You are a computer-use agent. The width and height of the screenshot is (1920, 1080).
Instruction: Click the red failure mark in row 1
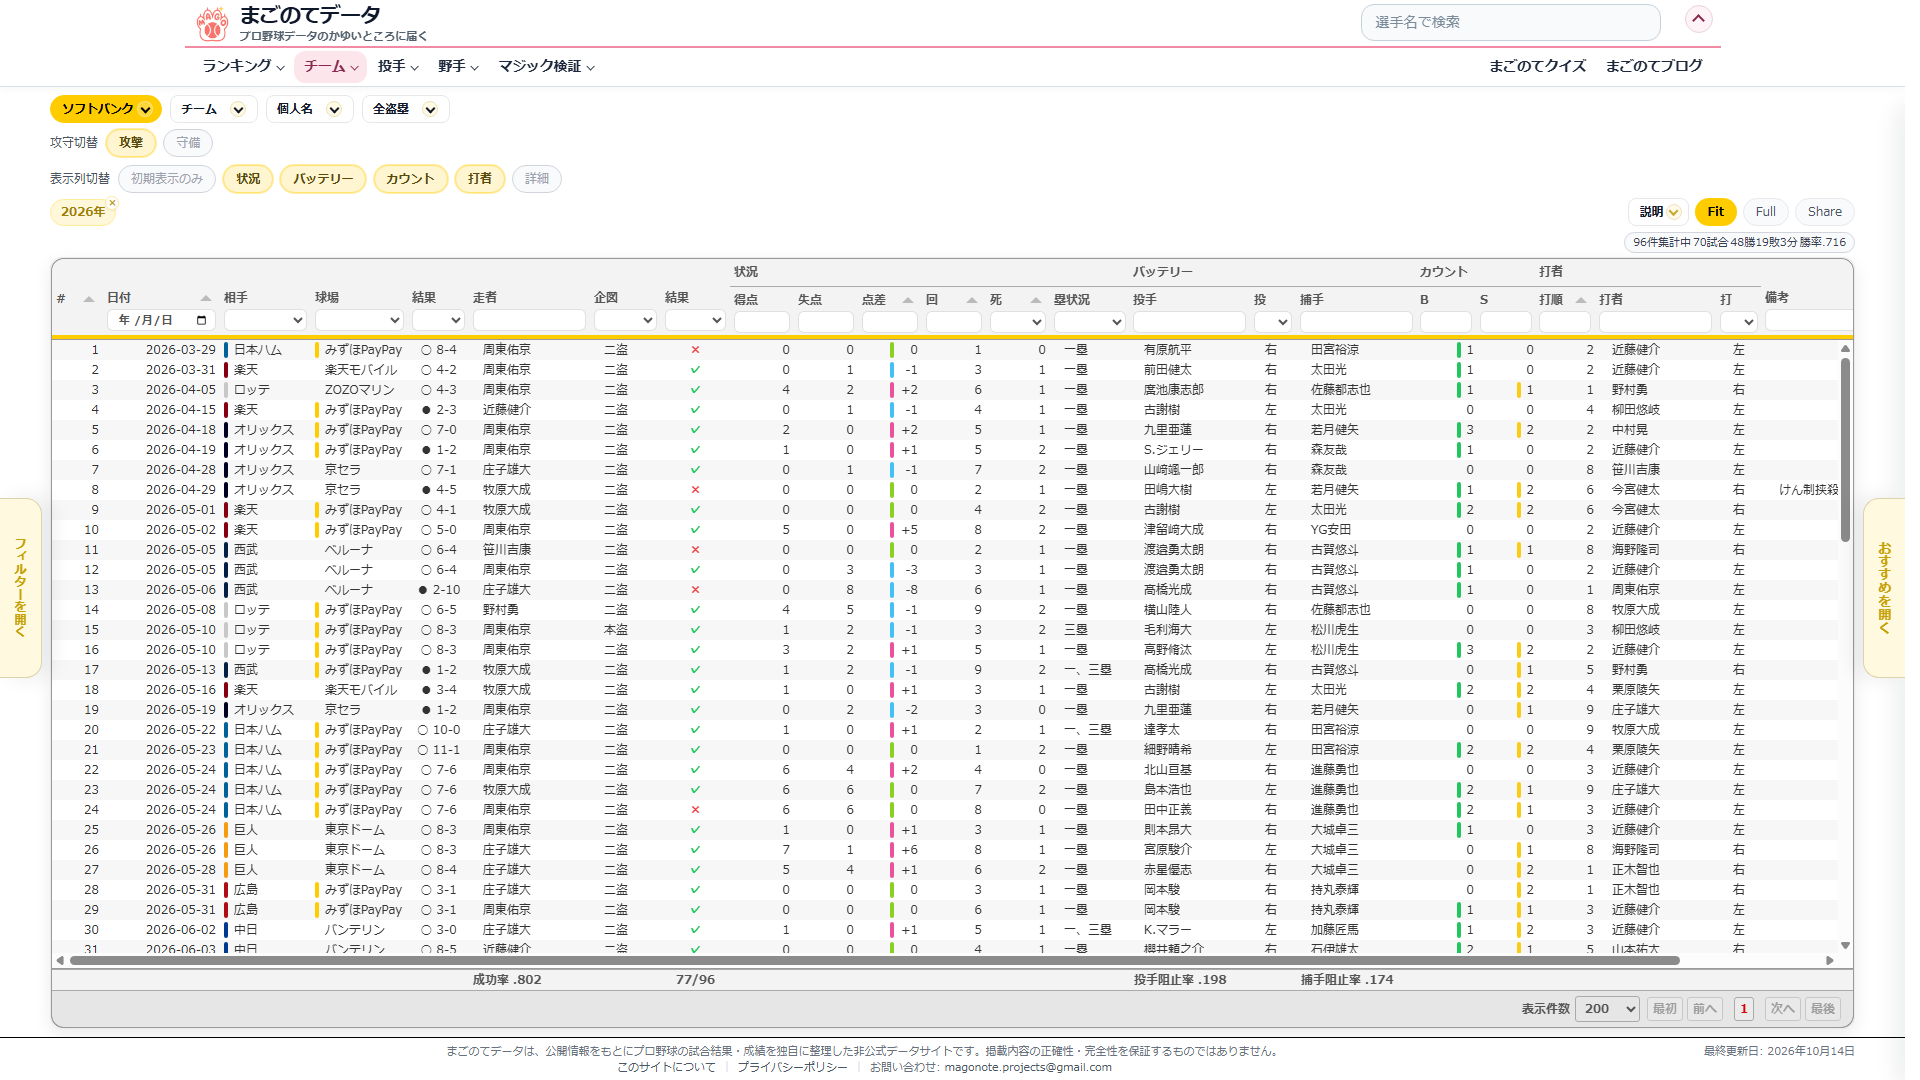[x=695, y=350]
